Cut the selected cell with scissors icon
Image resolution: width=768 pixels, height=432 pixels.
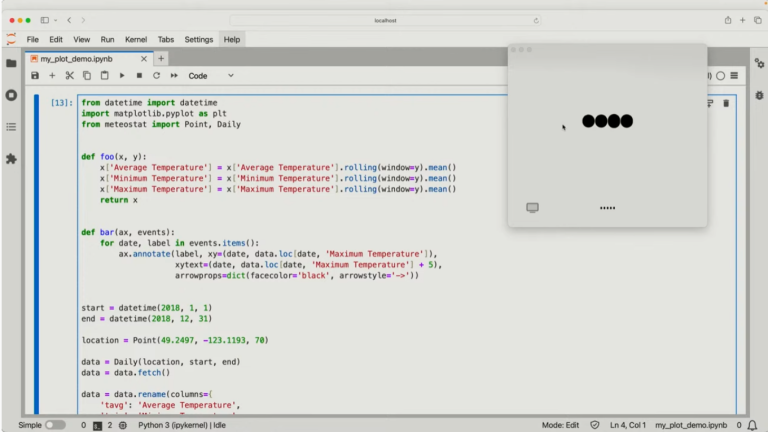70,75
